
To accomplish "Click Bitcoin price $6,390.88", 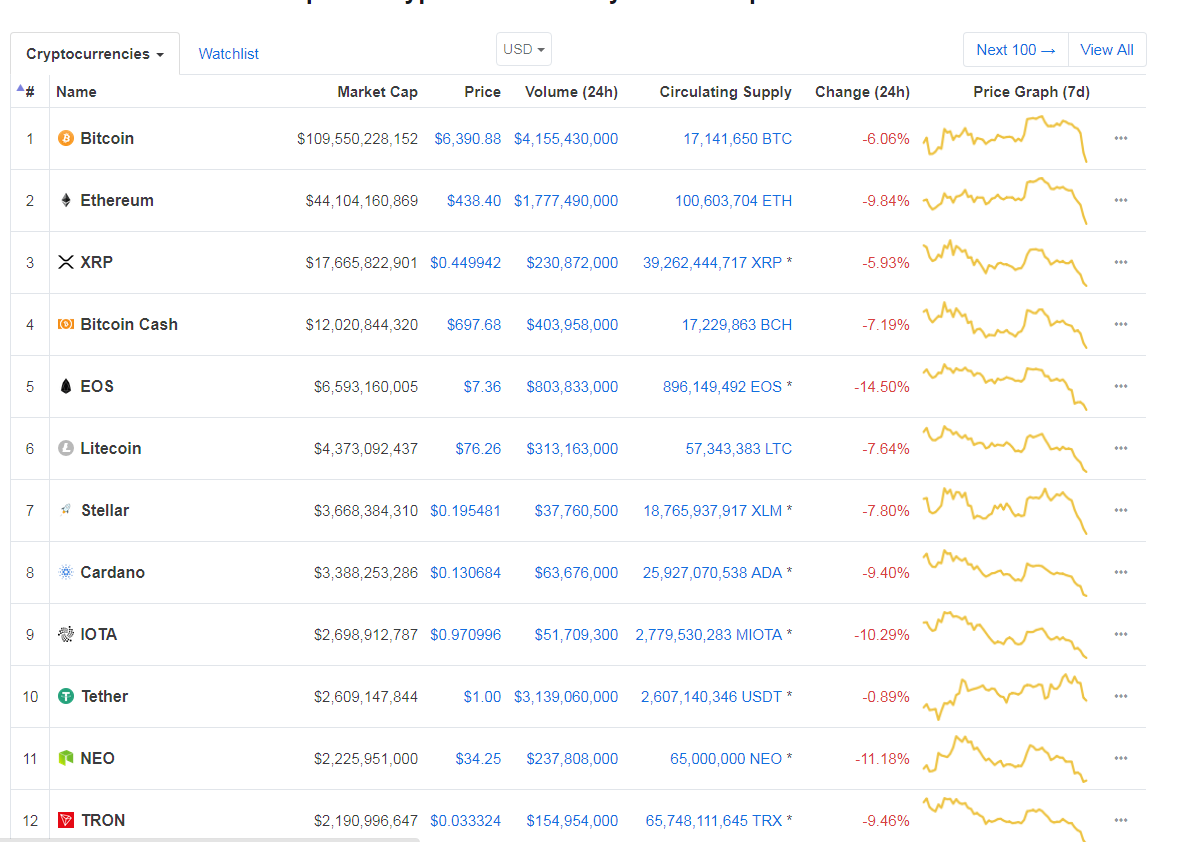I will pyautogui.click(x=468, y=138).
